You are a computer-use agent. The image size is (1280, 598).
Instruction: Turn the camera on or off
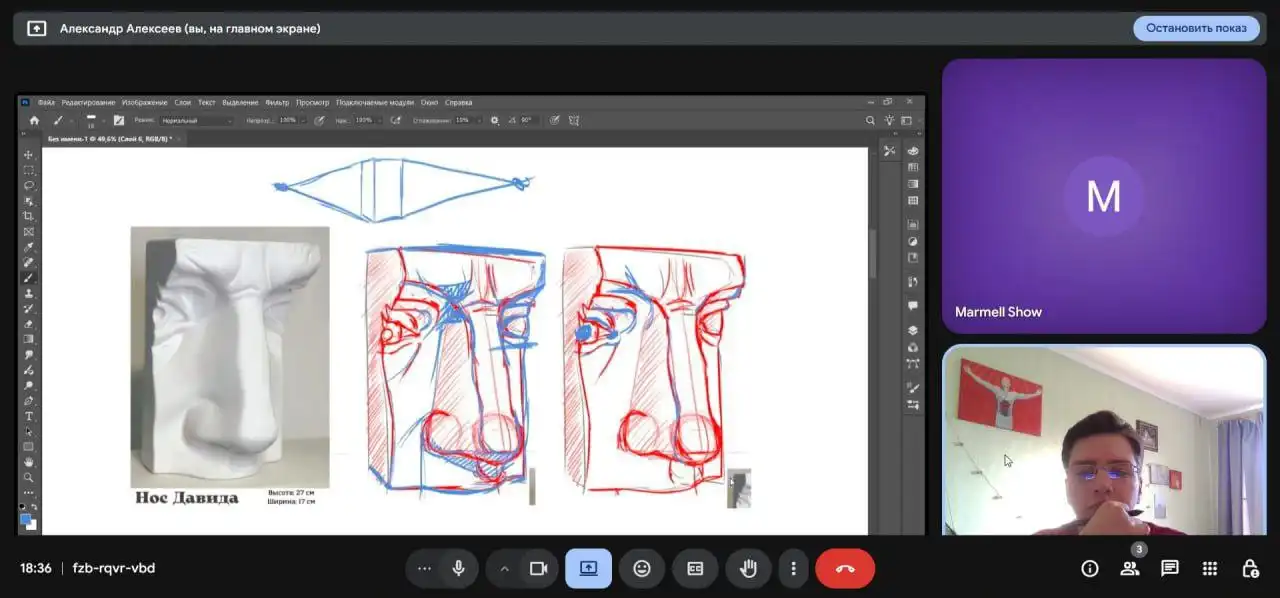(538, 568)
